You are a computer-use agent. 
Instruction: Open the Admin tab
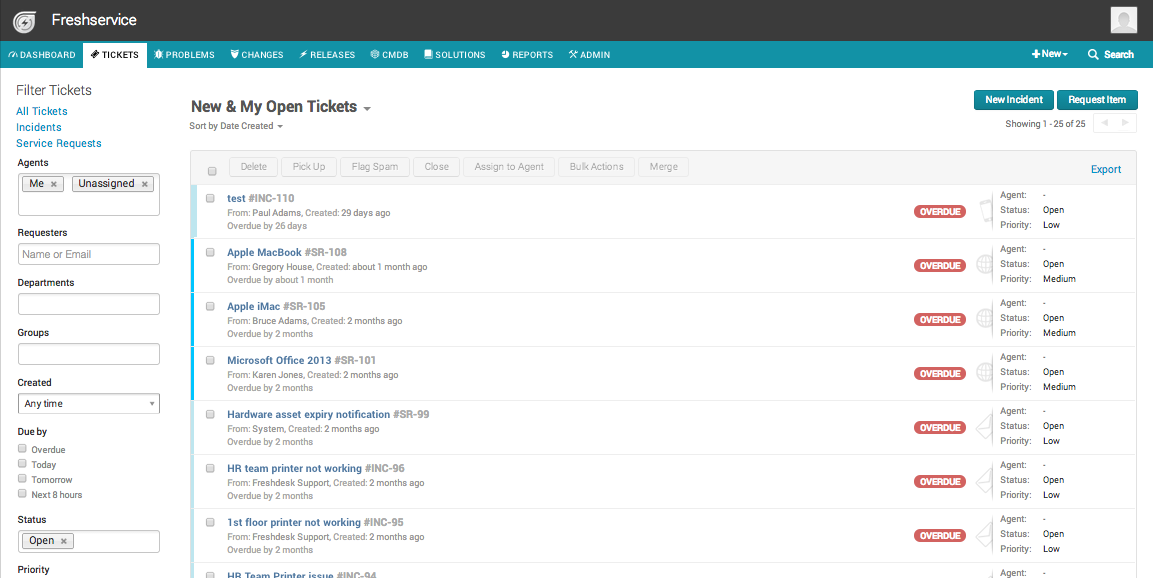tap(589, 54)
